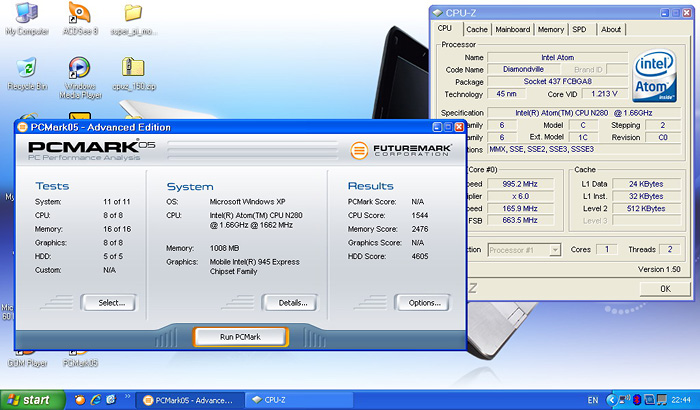Screen dimensions: 700x410
Task: Click the Threads value 2 field
Action: coord(670,250)
